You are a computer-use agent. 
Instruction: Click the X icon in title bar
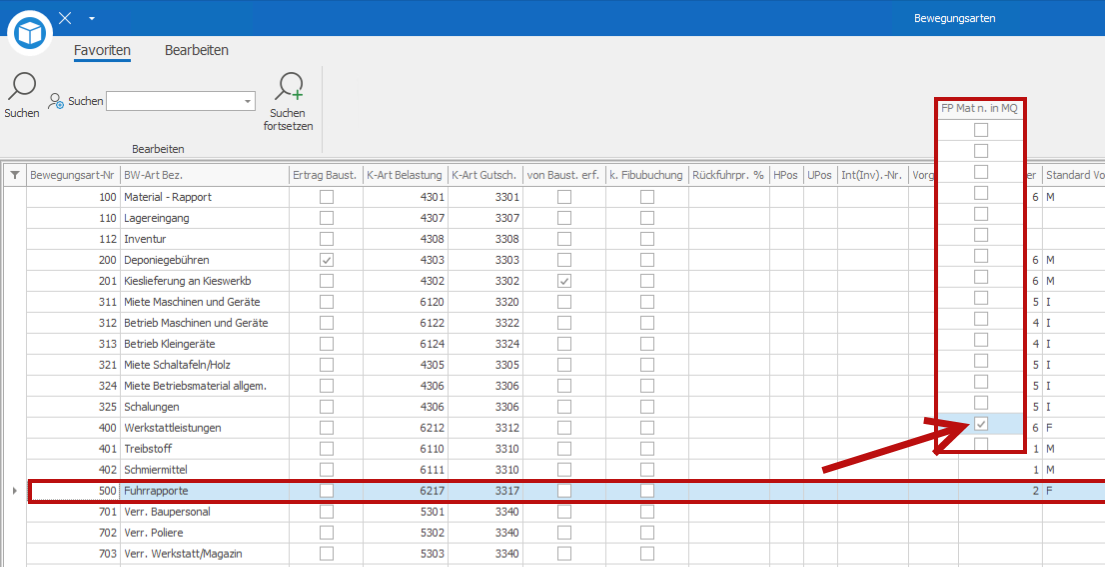coord(65,18)
